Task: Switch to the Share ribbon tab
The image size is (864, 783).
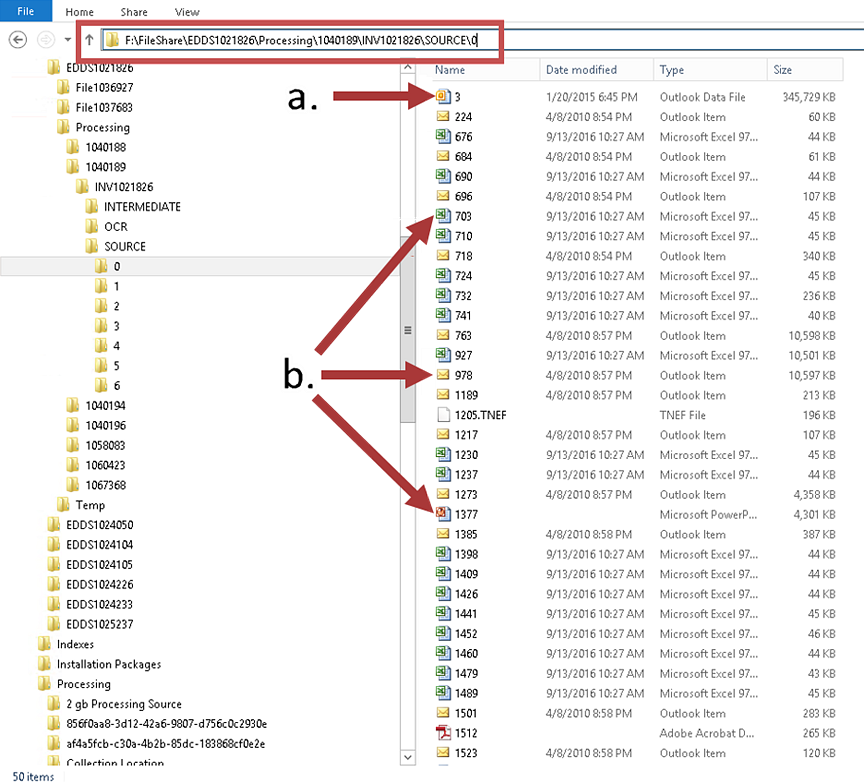Action: tap(134, 12)
